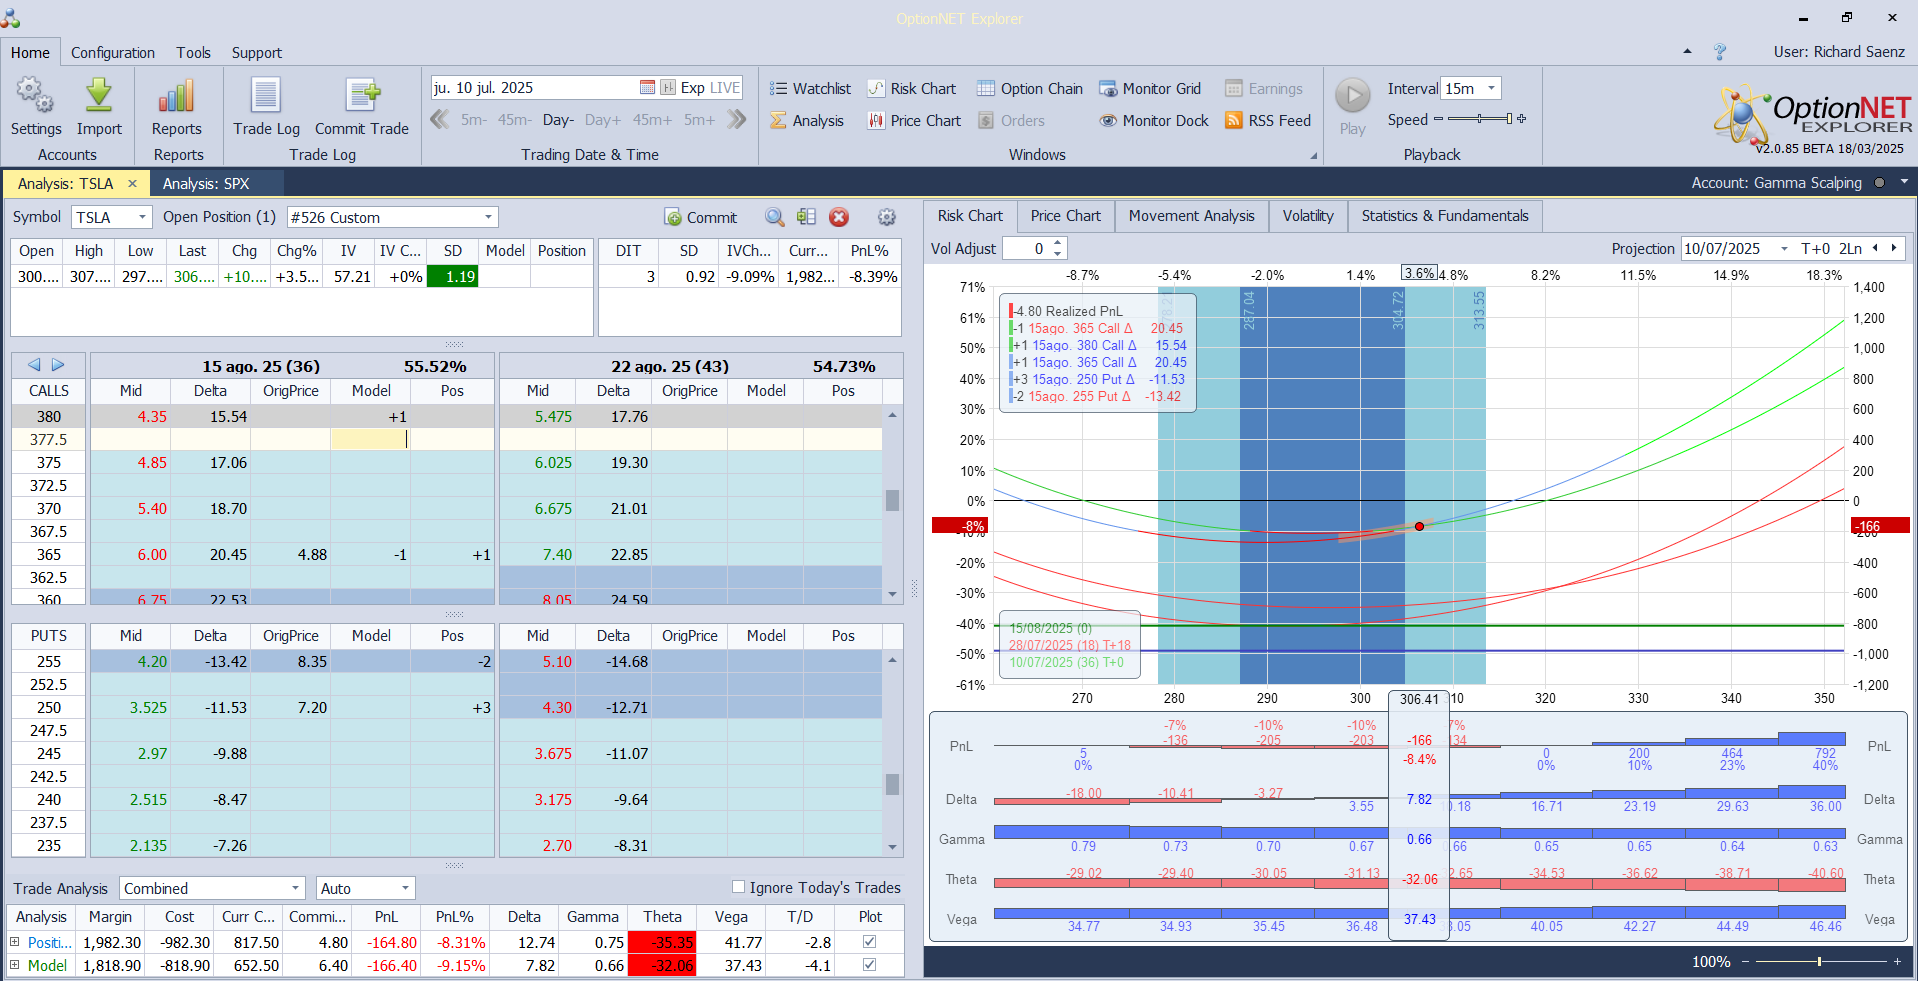Open the Trade Log icon

tap(266, 96)
